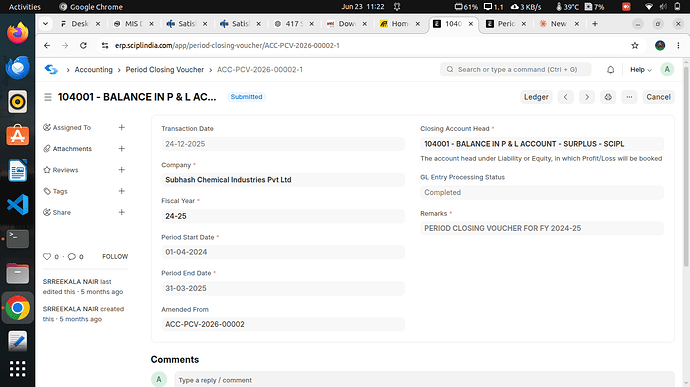Open the notifications bell

click(610, 70)
